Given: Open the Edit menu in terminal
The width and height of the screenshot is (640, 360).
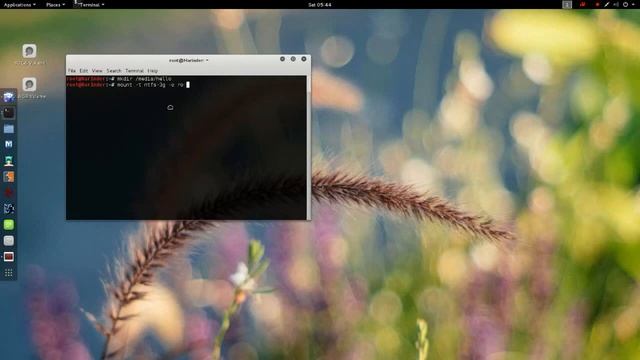Looking at the screenshot, I should pos(84,71).
